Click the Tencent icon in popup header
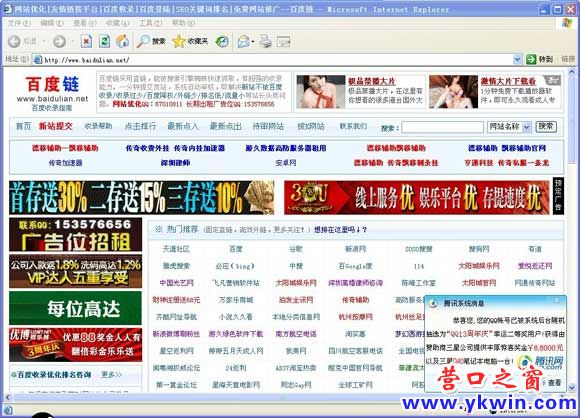 click(x=433, y=303)
